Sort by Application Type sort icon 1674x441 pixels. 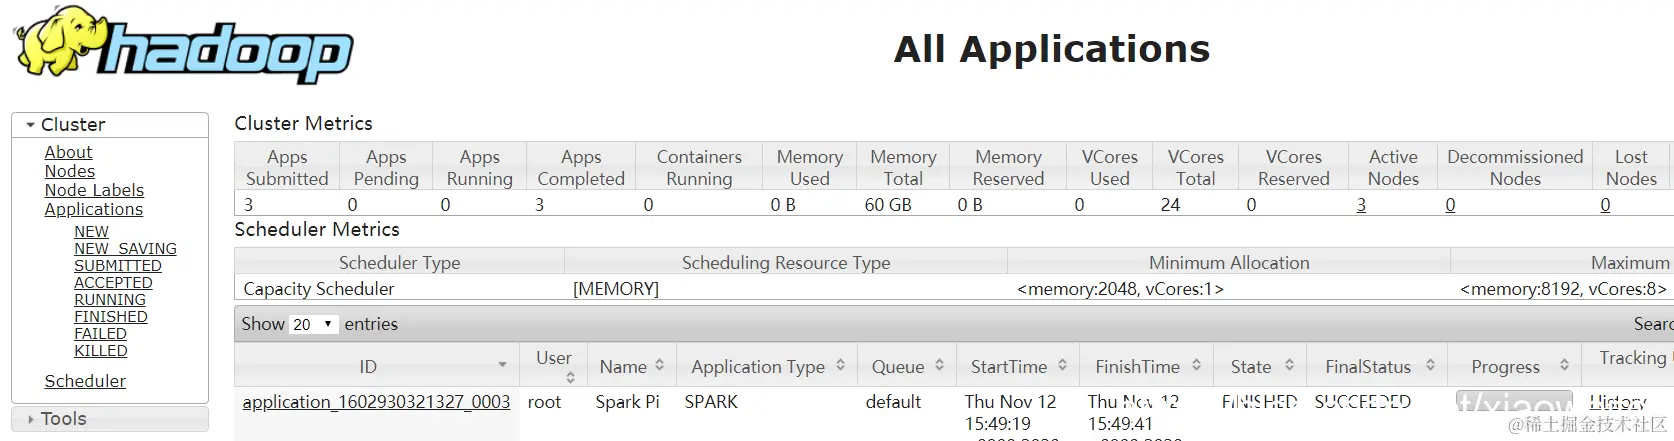point(840,366)
